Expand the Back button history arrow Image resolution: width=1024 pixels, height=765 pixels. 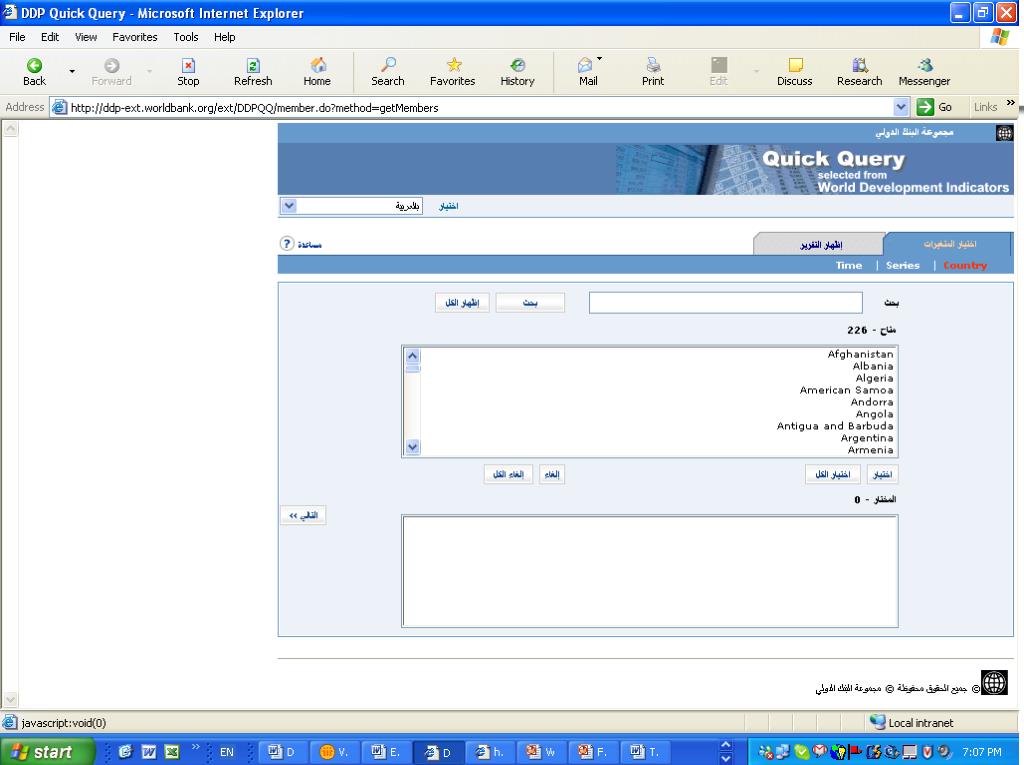(72, 71)
